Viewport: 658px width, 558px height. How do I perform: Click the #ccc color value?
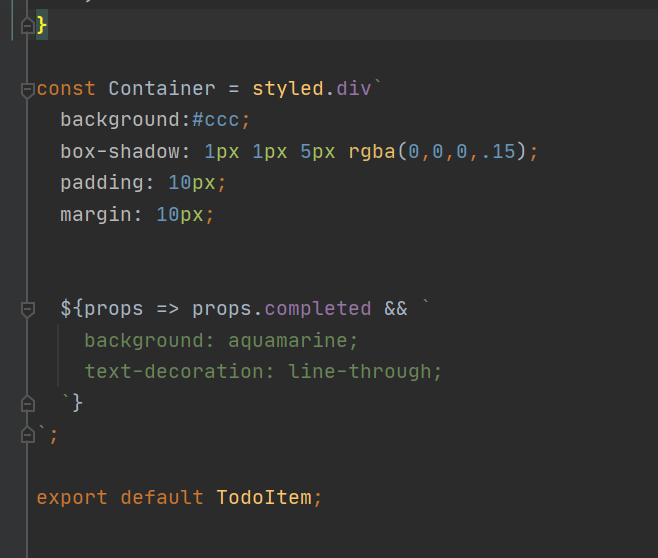pyautogui.click(x=215, y=120)
